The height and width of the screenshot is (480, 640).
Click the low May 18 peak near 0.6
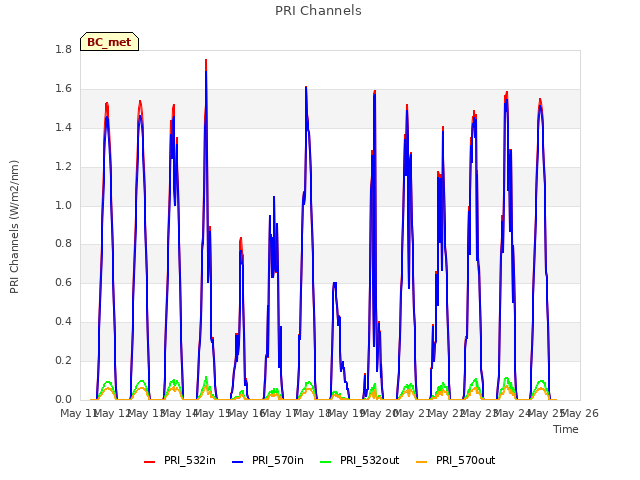[335, 283]
